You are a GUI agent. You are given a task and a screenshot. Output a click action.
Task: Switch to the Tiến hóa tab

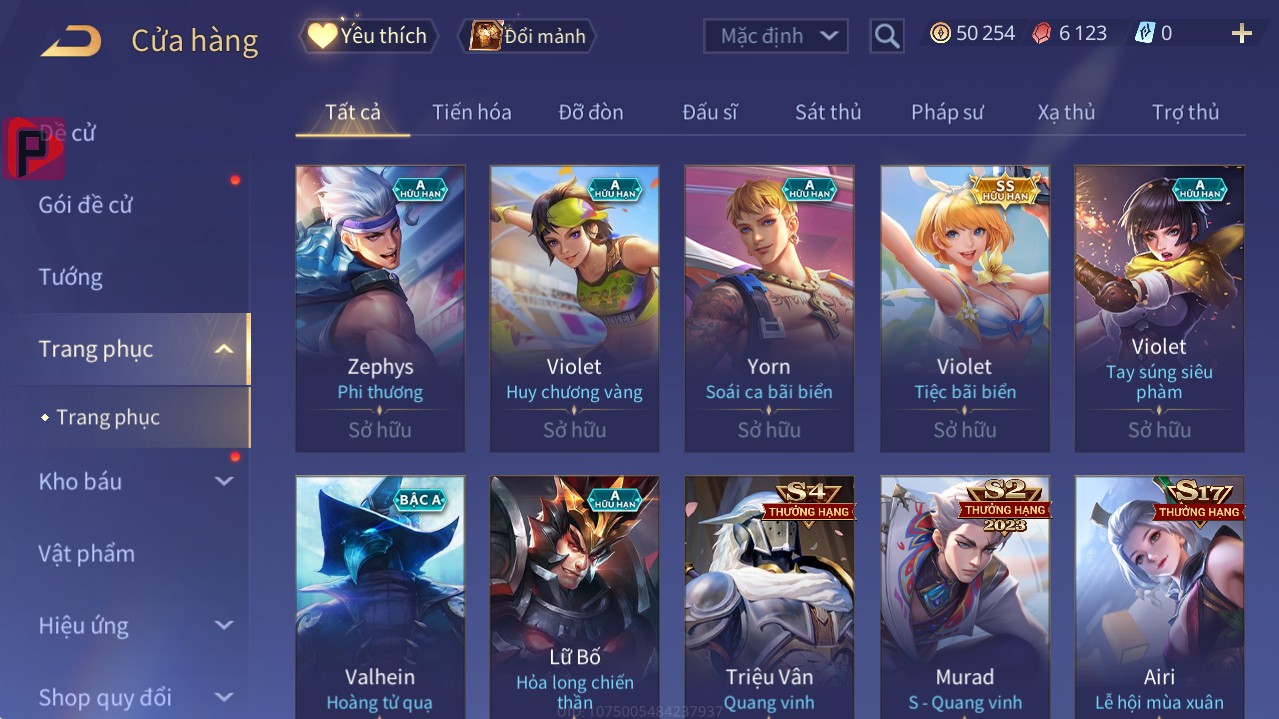[x=472, y=112]
